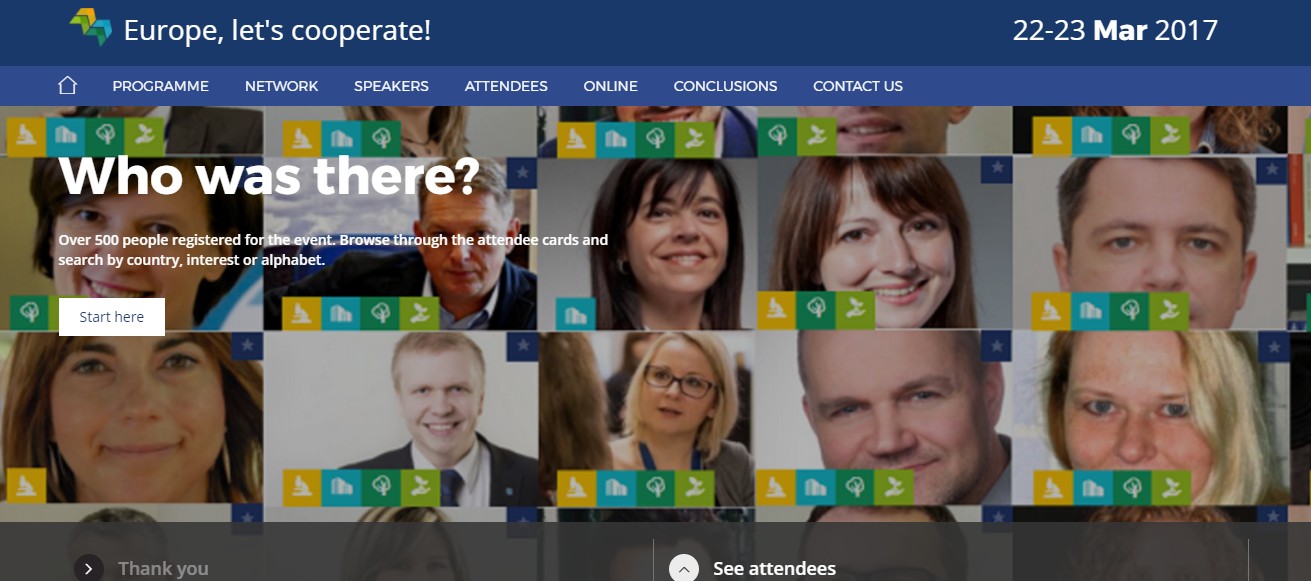Image resolution: width=1311 pixels, height=581 pixels.
Task: Go to the SPEAKERS page
Action: coord(391,86)
